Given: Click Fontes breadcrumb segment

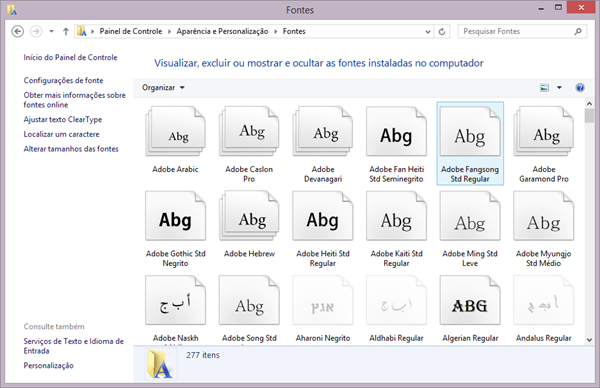Looking at the screenshot, I should point(294,31).
